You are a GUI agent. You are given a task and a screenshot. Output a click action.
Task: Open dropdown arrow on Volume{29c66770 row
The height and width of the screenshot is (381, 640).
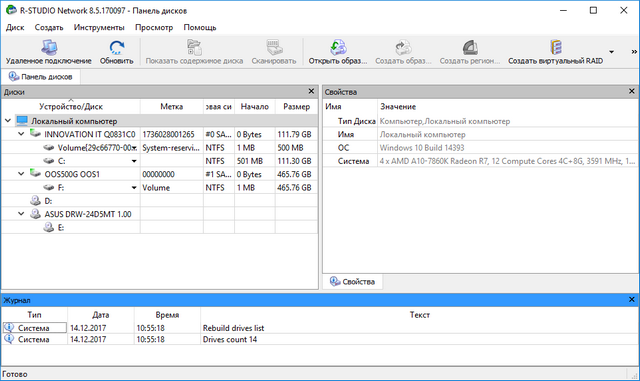coord(134,148)
